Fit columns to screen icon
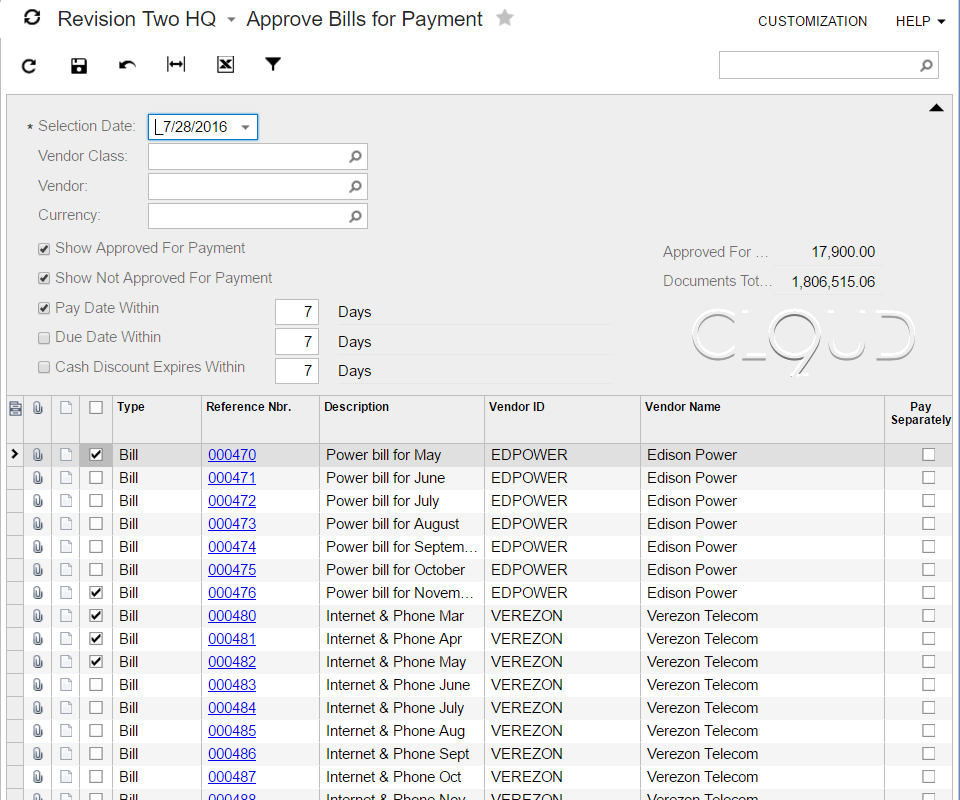This screenshot has height=800, width=960. tap(176, 64)
